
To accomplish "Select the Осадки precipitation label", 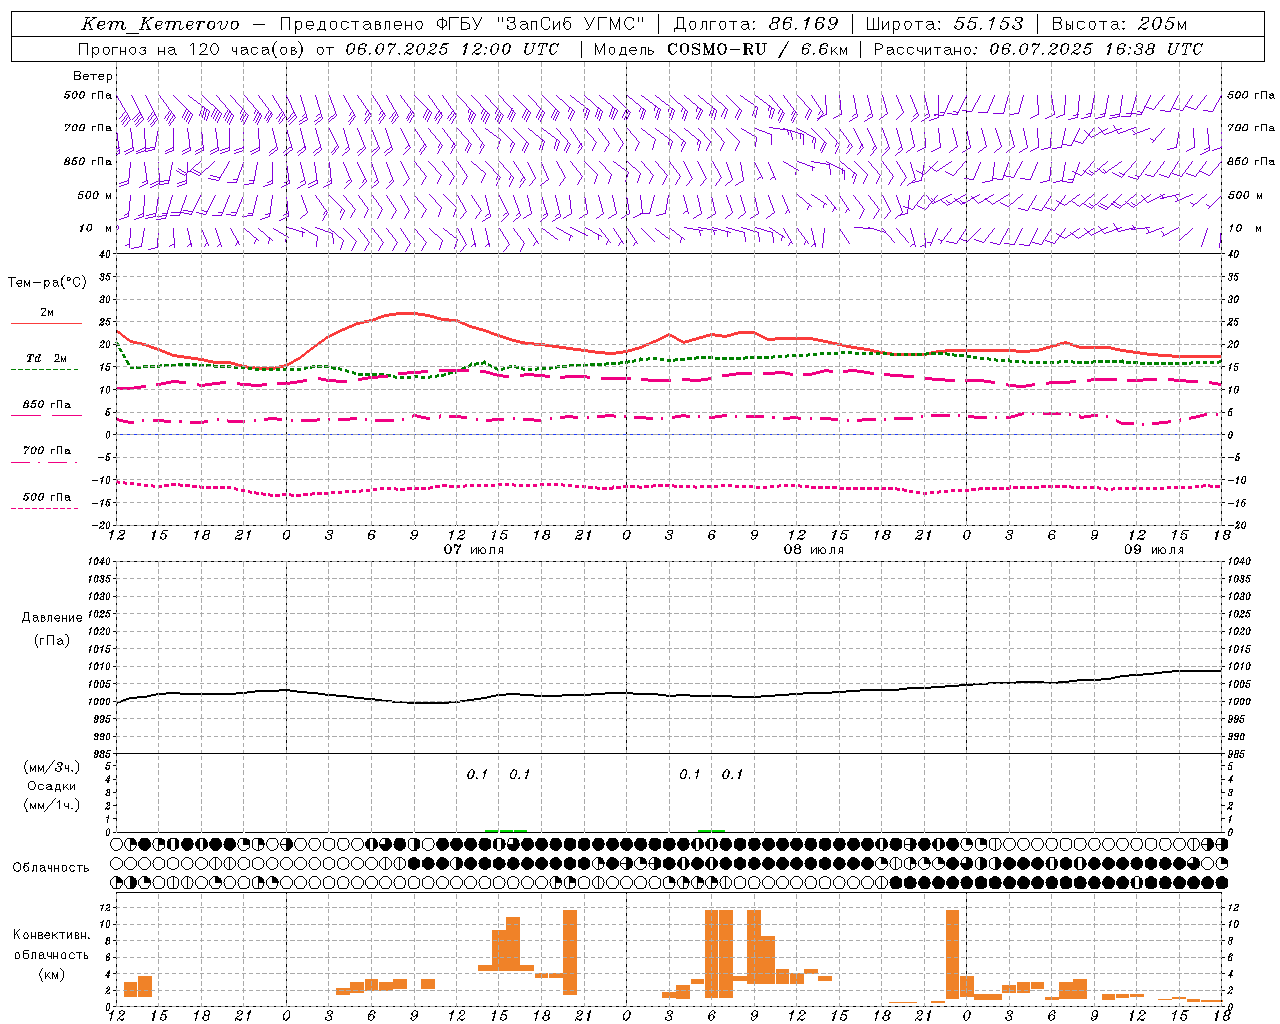I will (x=52, y=786).
